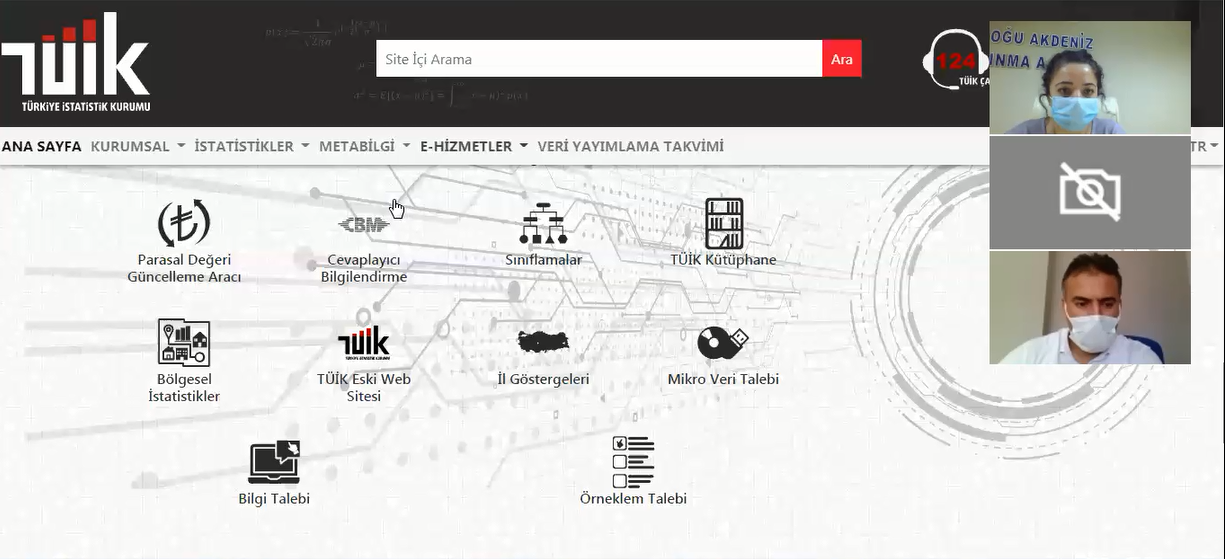
Task: Expand the E-HİZMETLER dropdown menu
Action: [474, 146]
